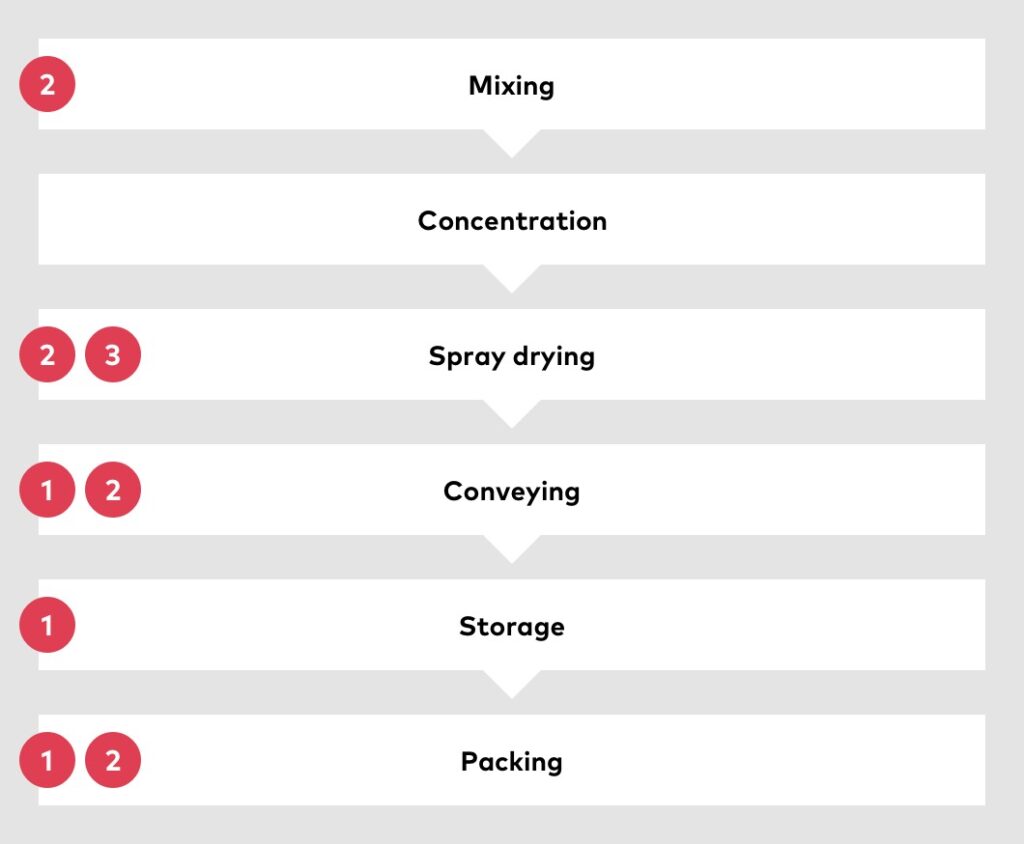
Task: Click badge 2 in the Packing row
Action: 113,760
